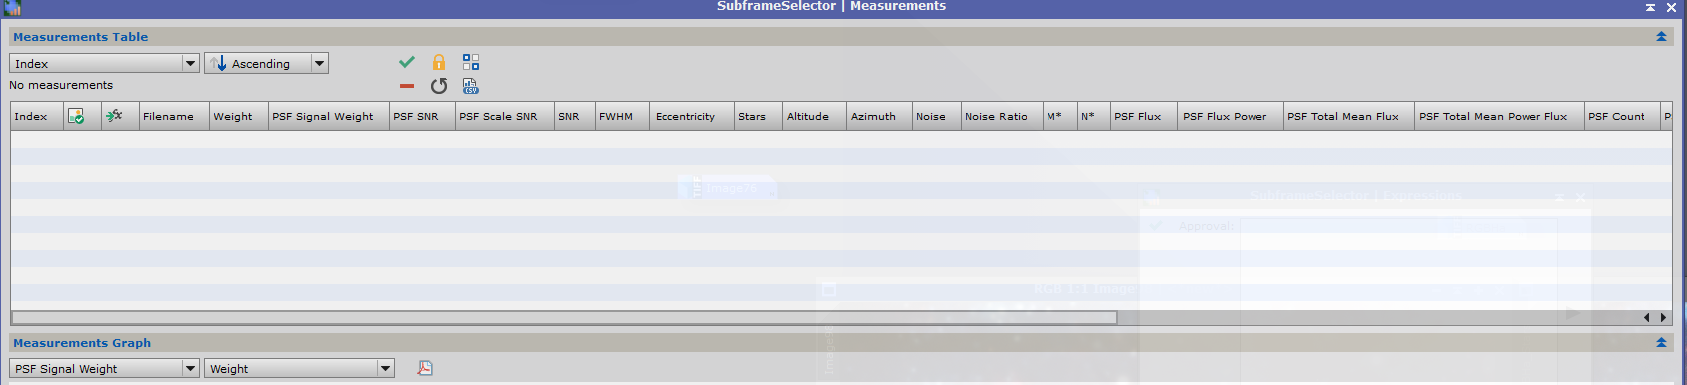Open the Ascending sort order dropdown

point(267,63)
